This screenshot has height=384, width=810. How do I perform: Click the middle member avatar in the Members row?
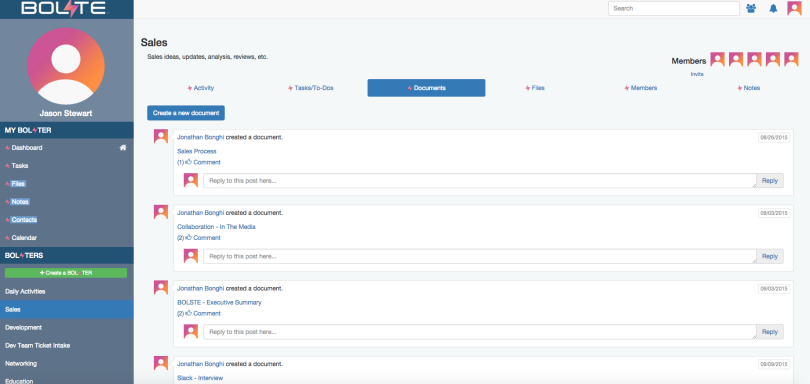[755, 59]
